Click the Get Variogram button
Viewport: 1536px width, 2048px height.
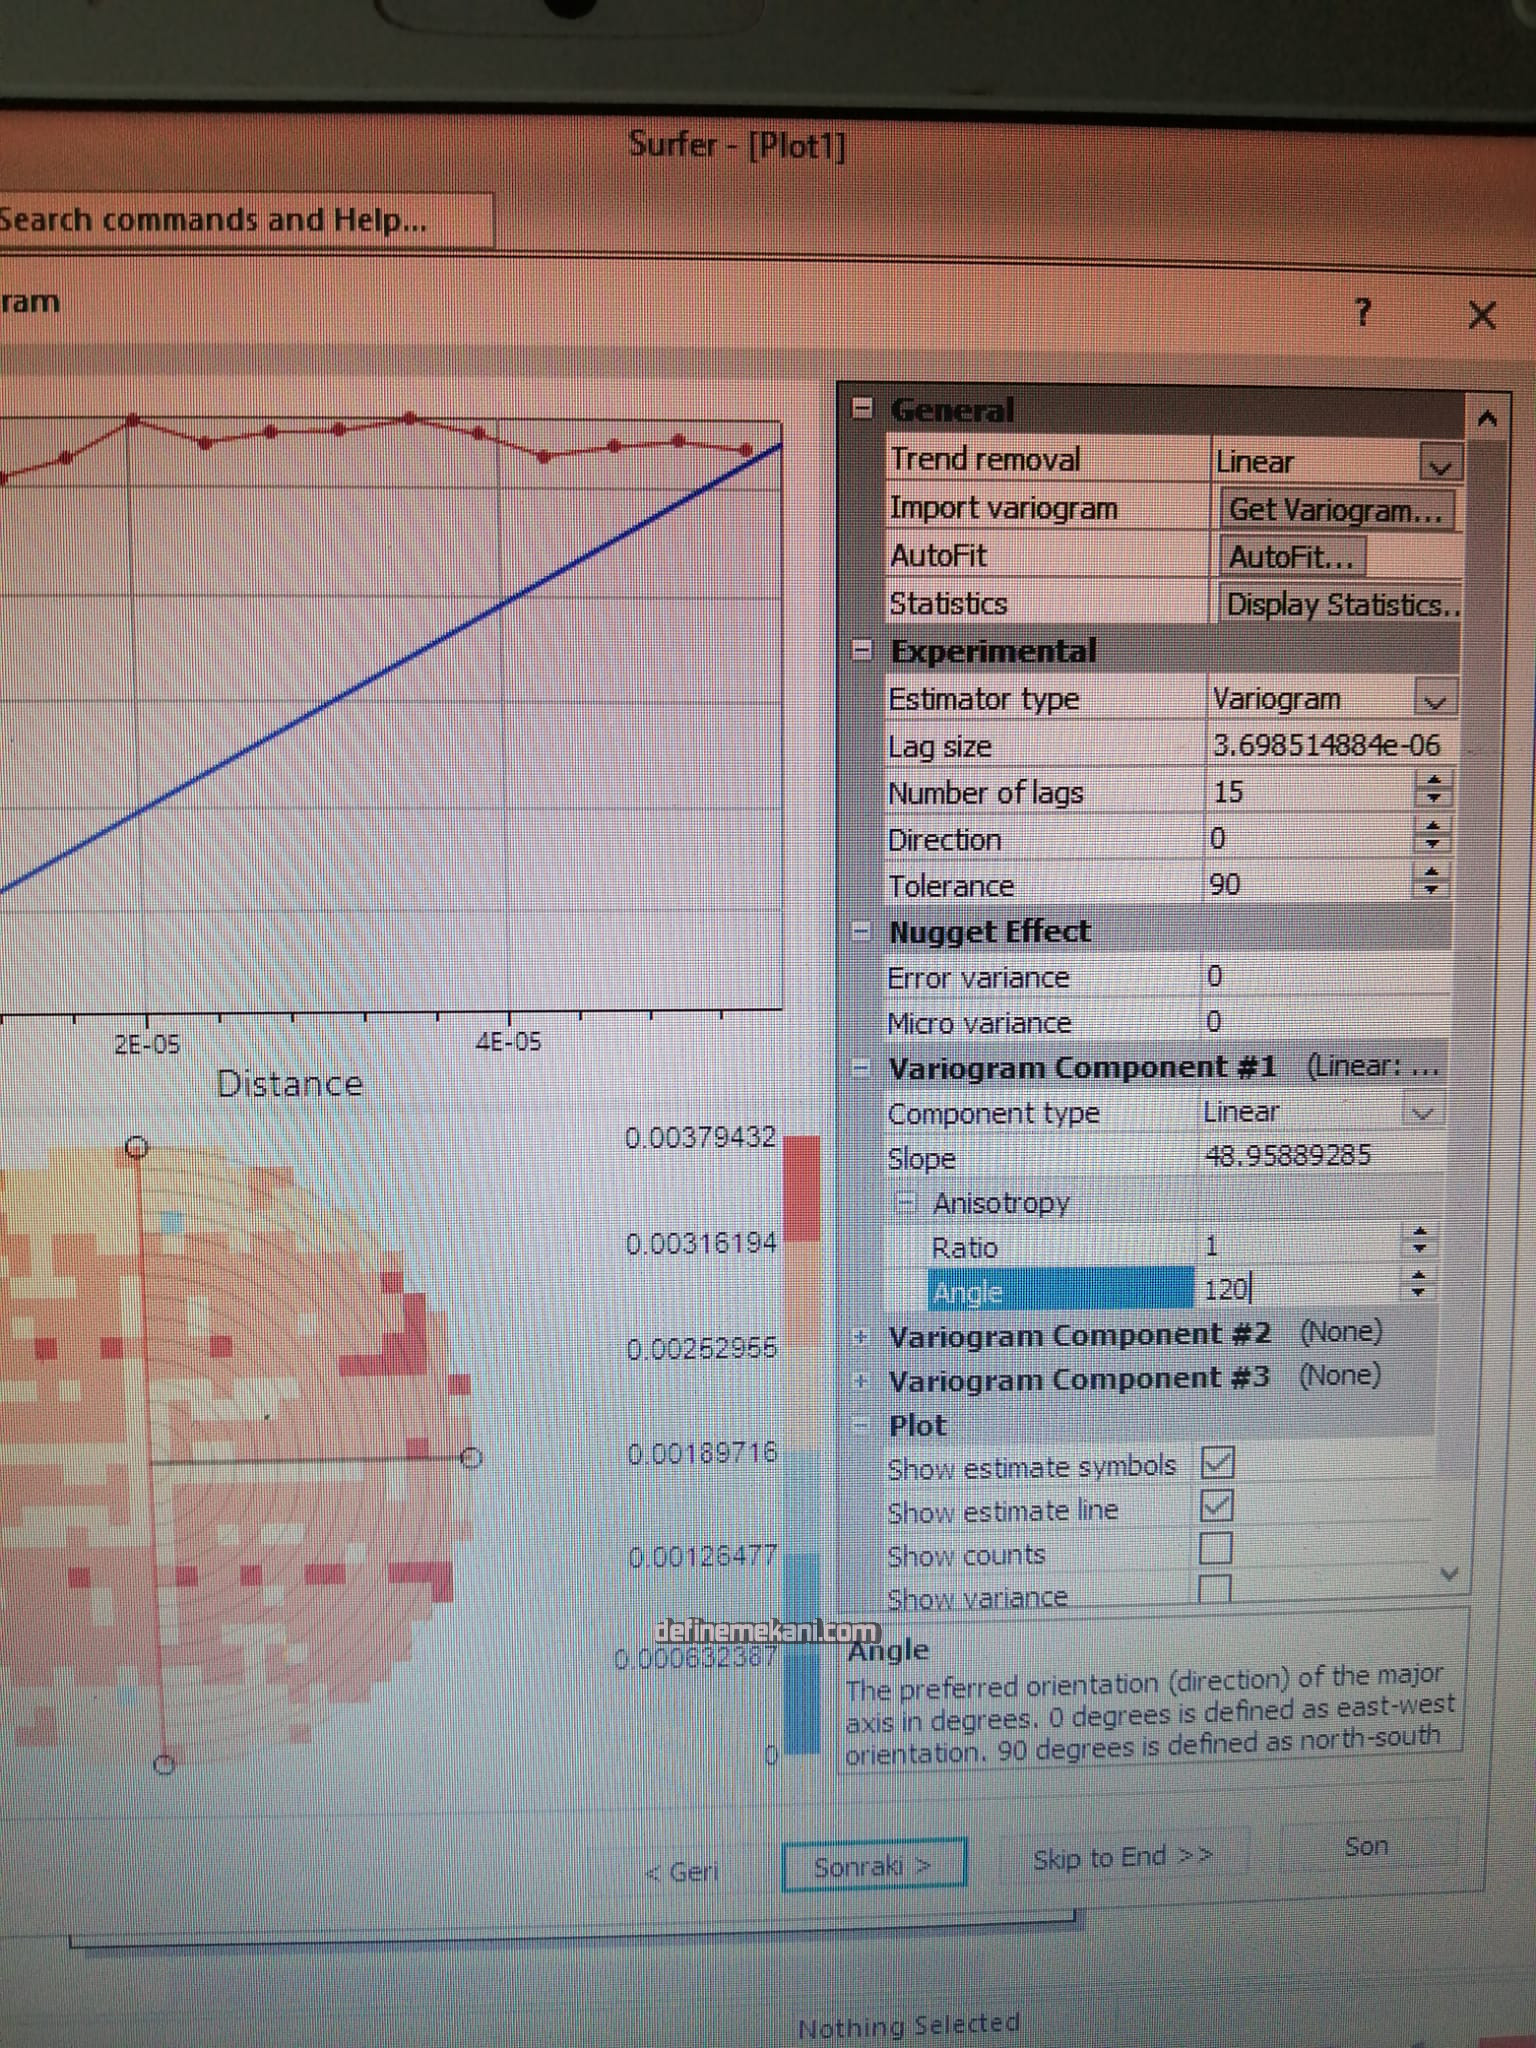pos(1335,510)
